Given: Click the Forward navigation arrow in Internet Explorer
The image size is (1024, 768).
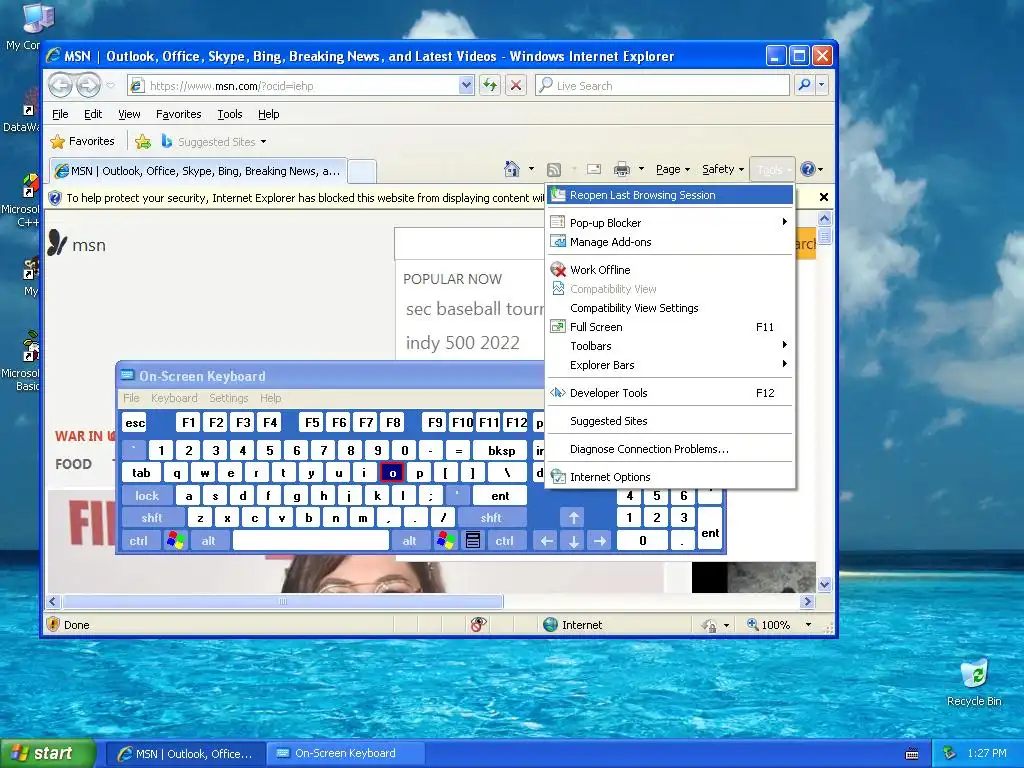Looking at the screenshot, I should click(88, 86).
